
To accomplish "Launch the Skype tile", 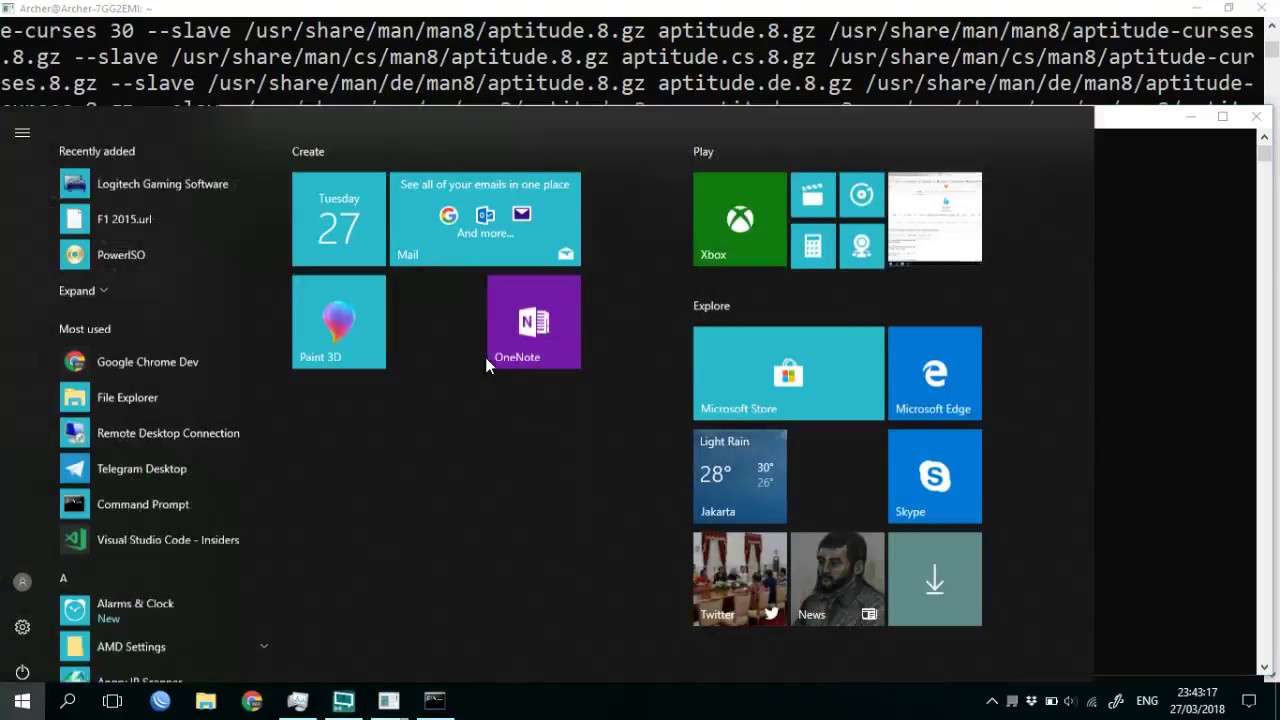I will 935,476.
